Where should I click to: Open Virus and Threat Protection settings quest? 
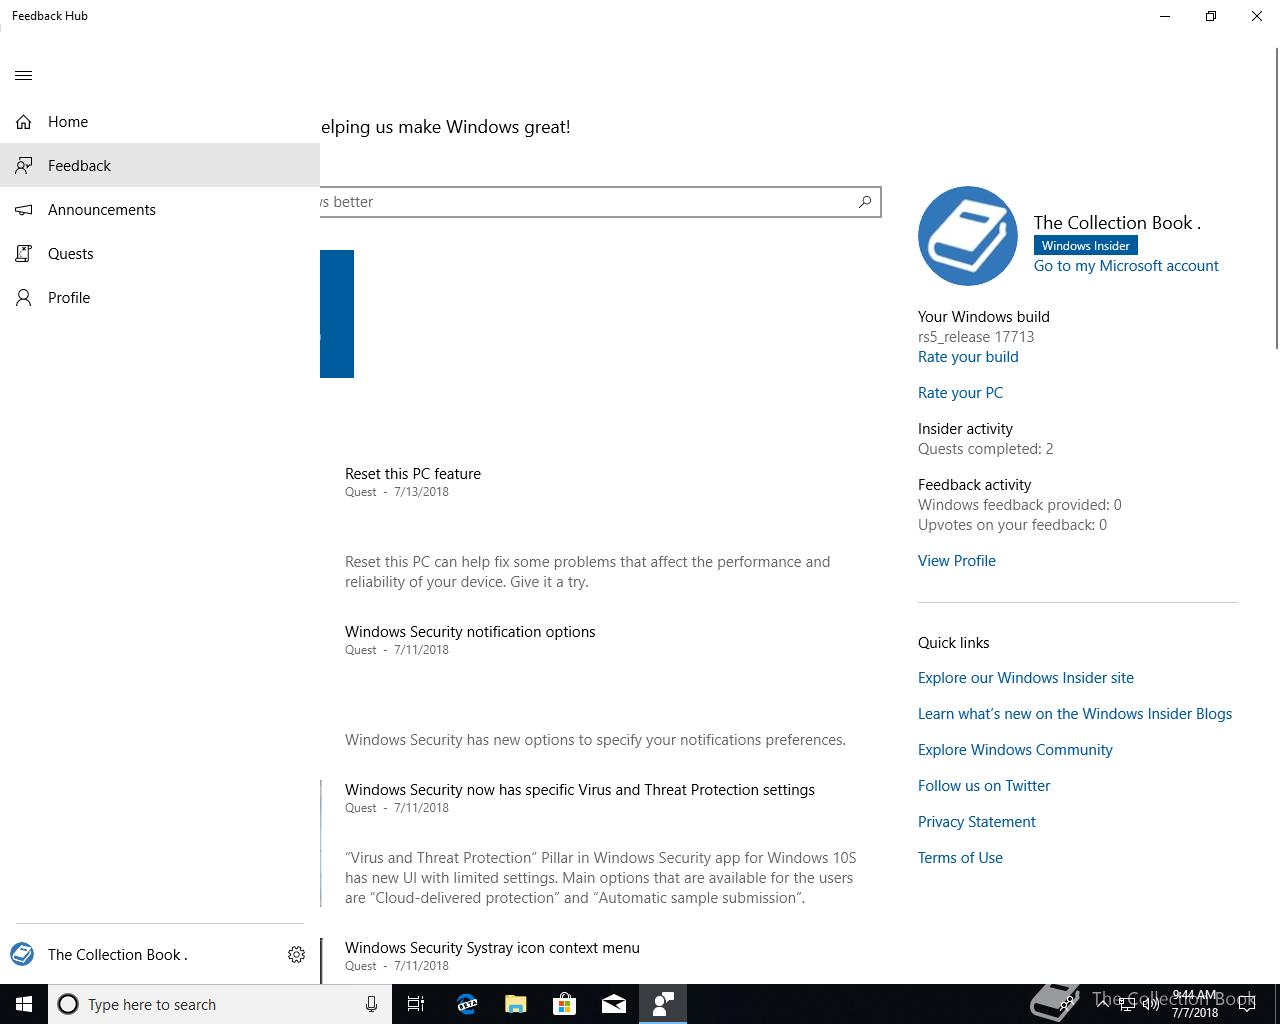(580, 790)
